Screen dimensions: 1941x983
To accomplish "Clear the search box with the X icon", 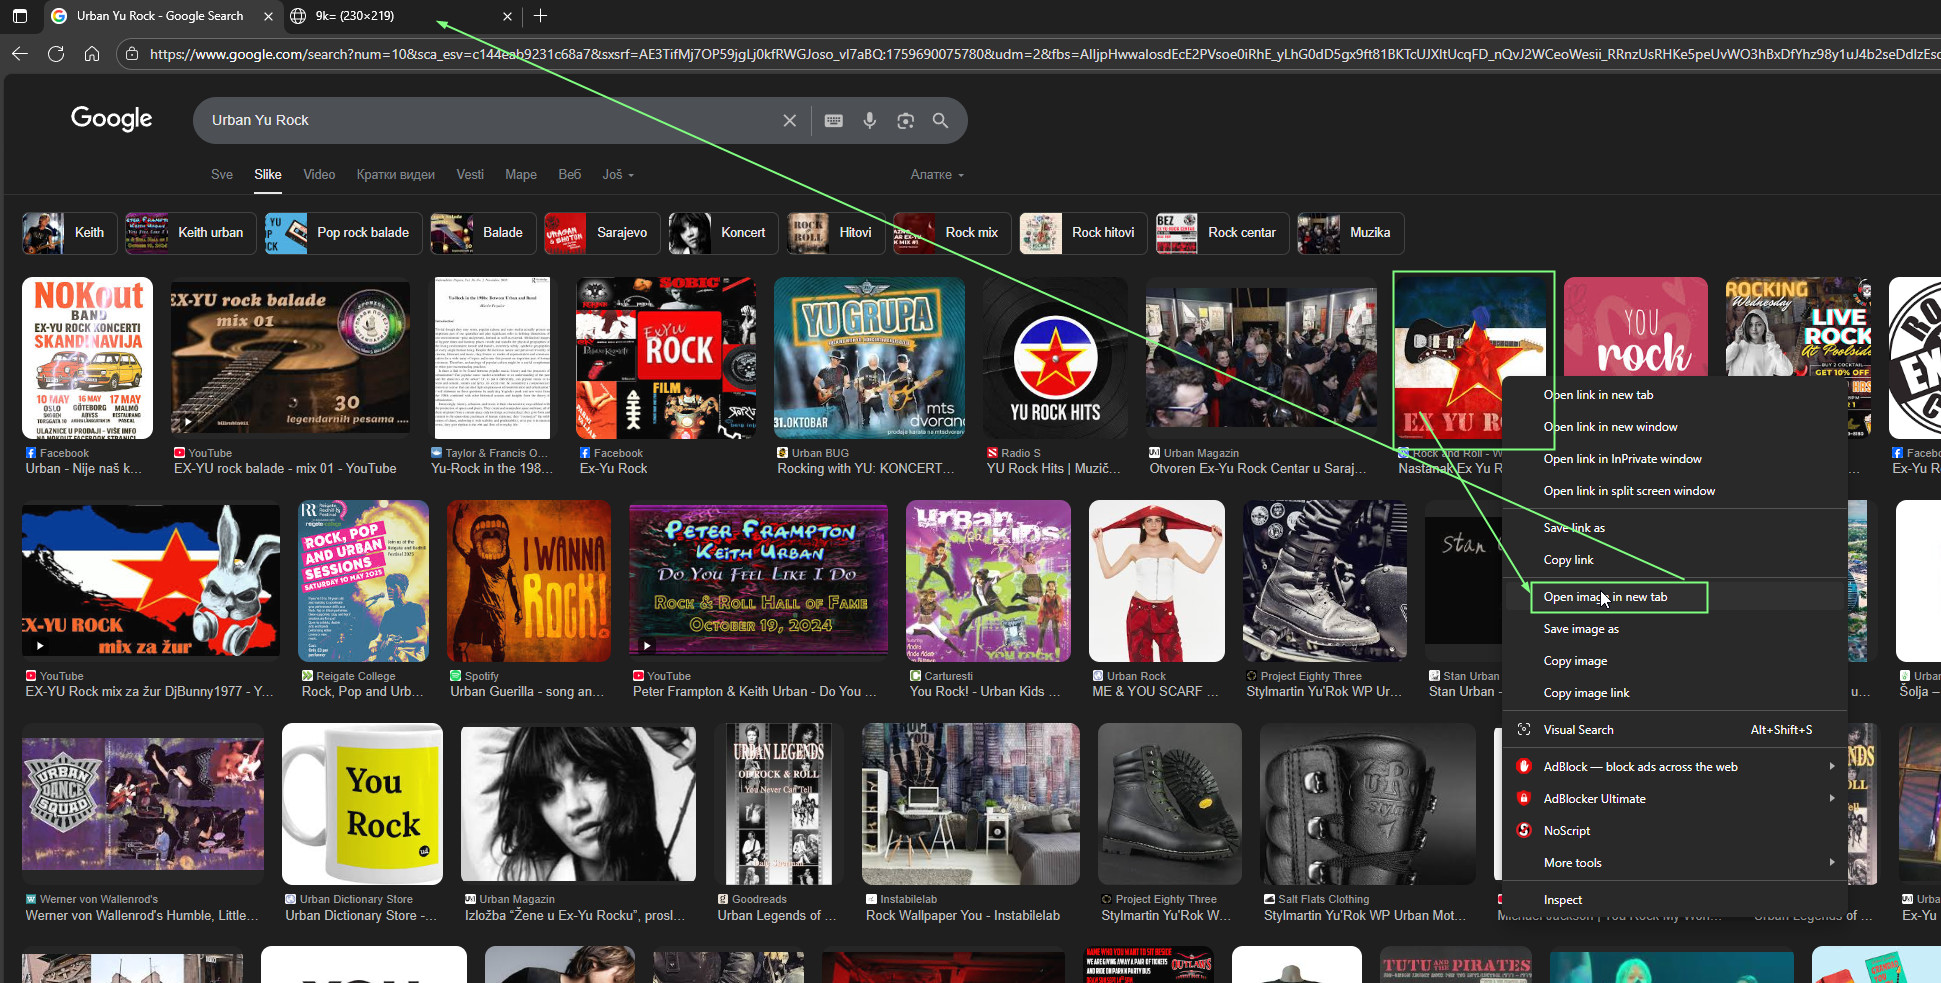I will tap(789, 120).
